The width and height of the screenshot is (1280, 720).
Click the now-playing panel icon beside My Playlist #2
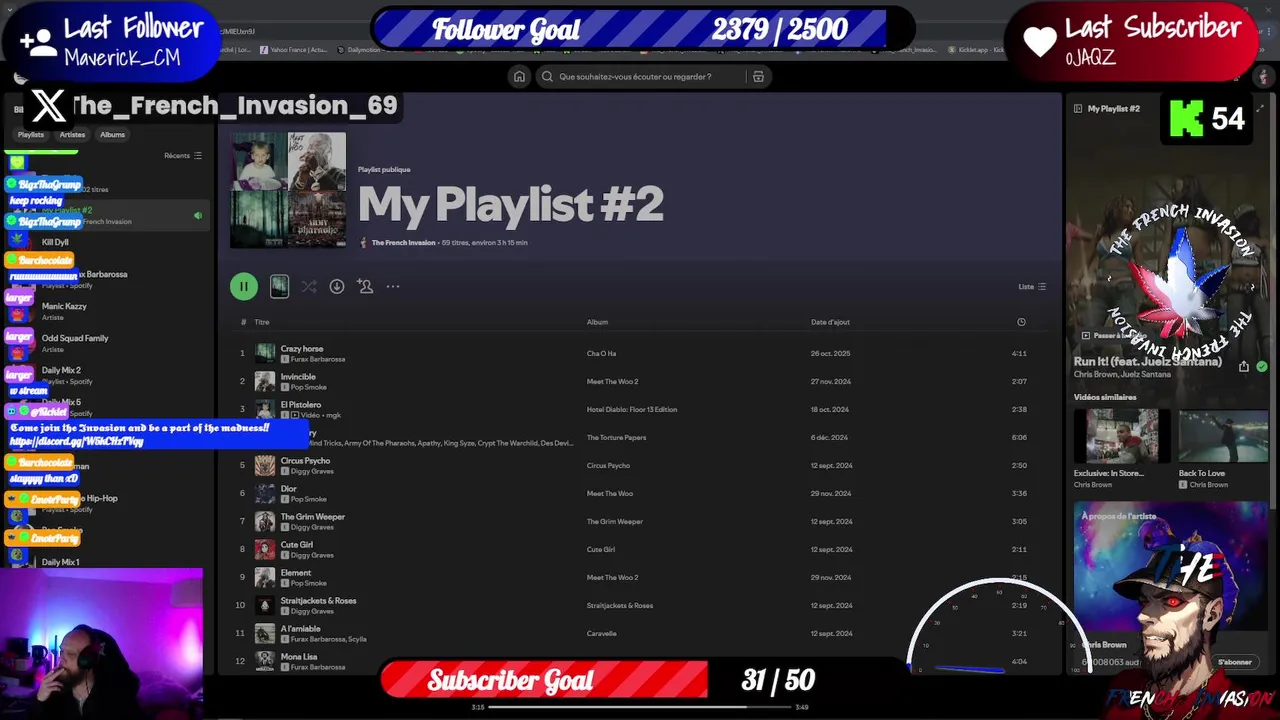(1078, 108)
